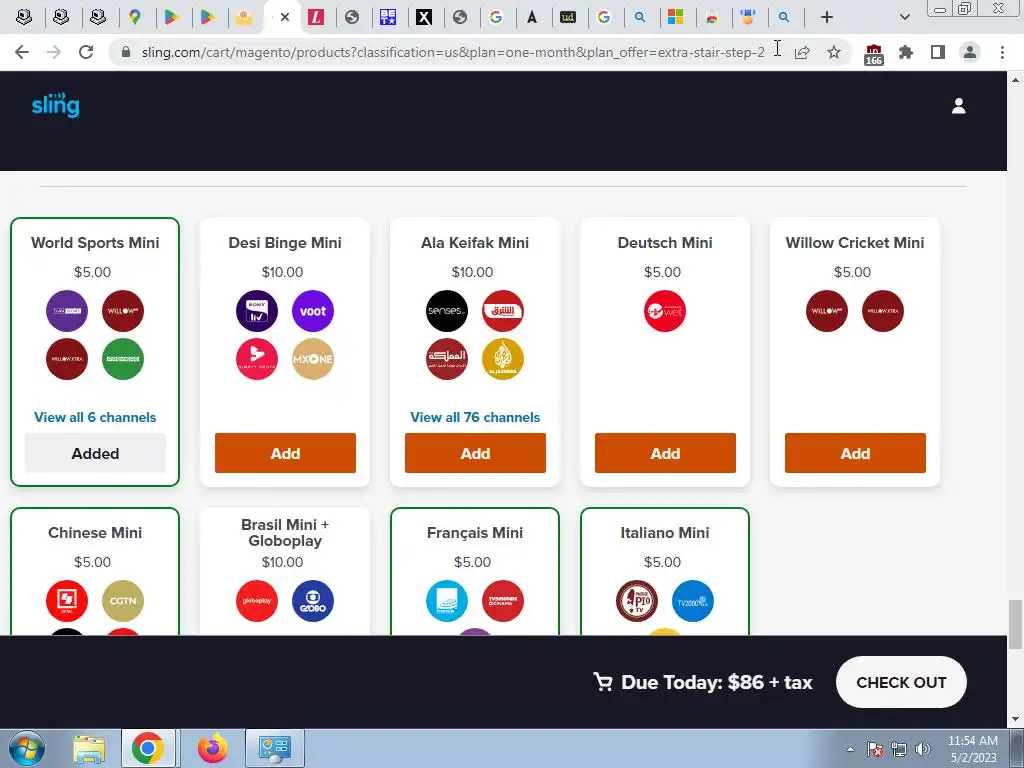Click the Français Mini card title
The width and height of the screenshot is (1024, 768).
[x=475, y=533]
